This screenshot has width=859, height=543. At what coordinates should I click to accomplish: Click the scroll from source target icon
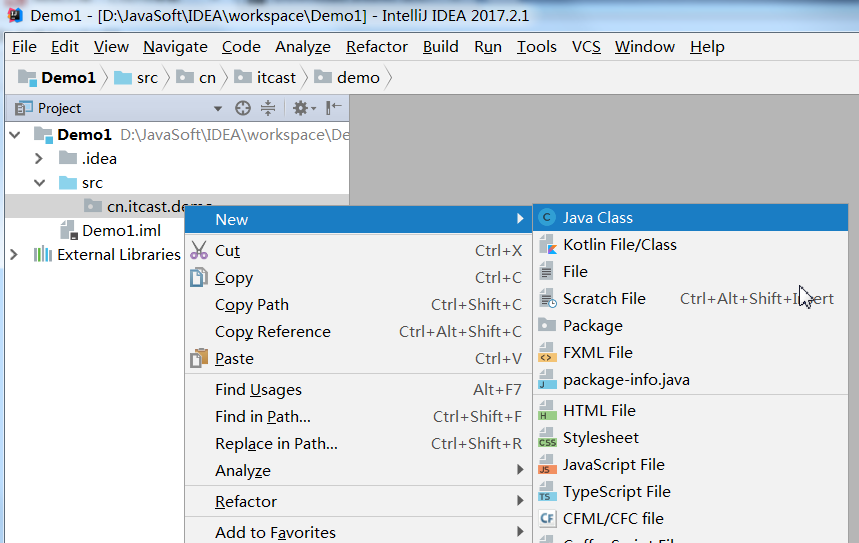[242, 108]
